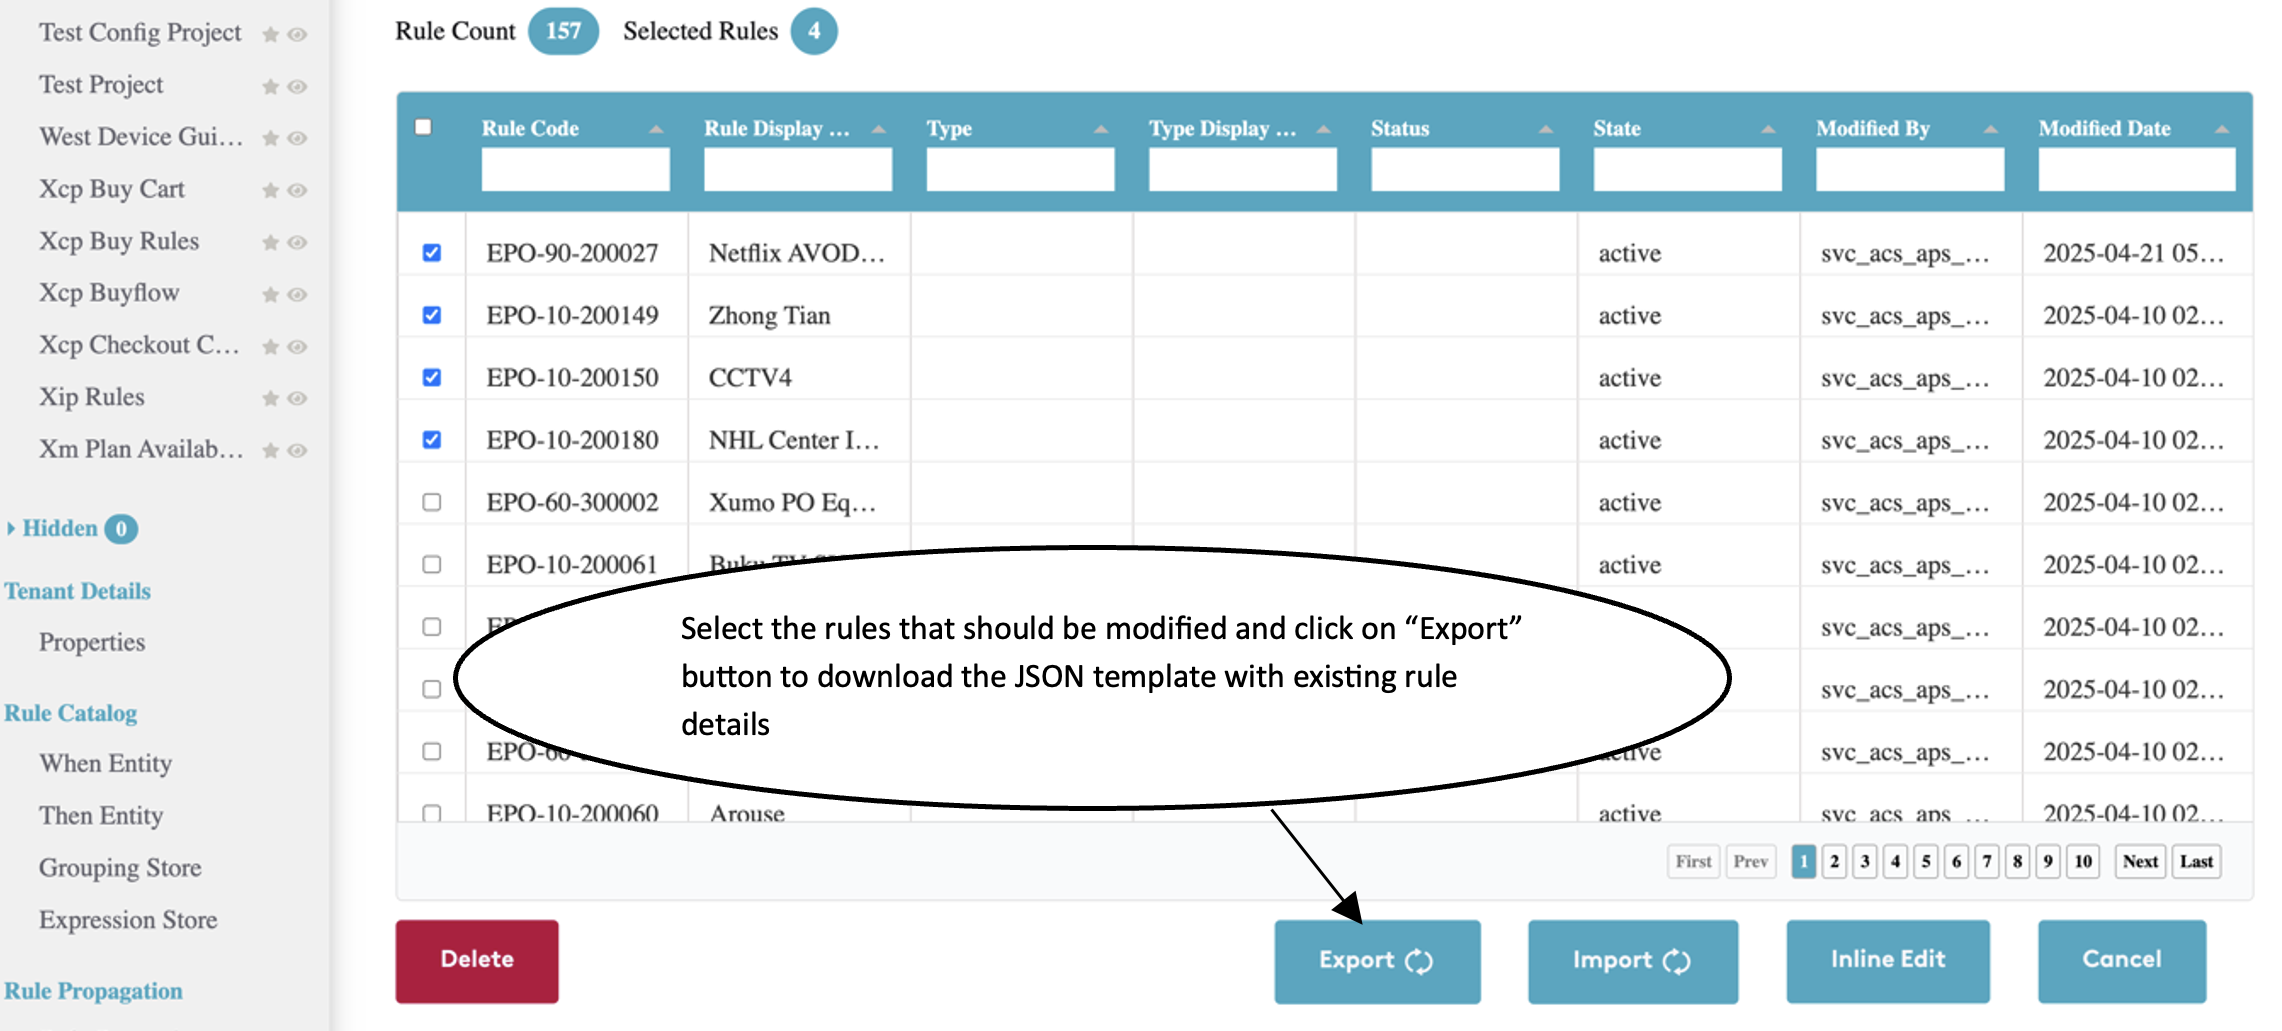Click the red Delete button
The image size is (2282, 1031).
(x=477, y=961)
